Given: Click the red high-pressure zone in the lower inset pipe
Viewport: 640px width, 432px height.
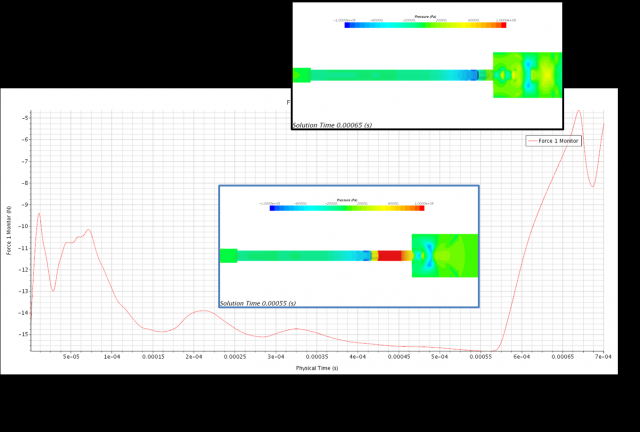Looking at the screenshot, I should [x=391, y=256].
